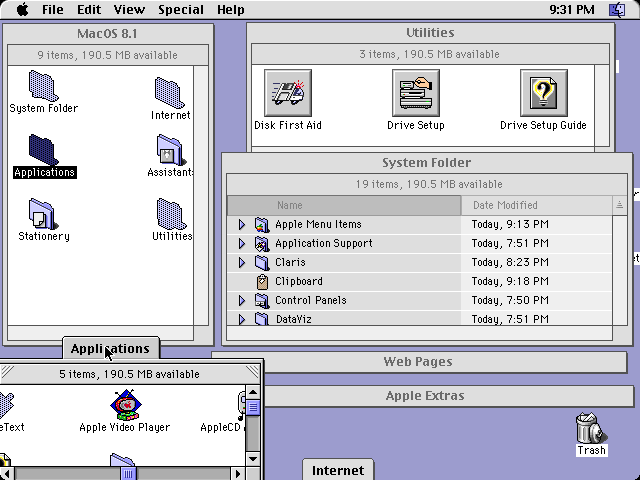Expand the Control Panels disclosure triangle
640x480 pixels.
(242, 300)
